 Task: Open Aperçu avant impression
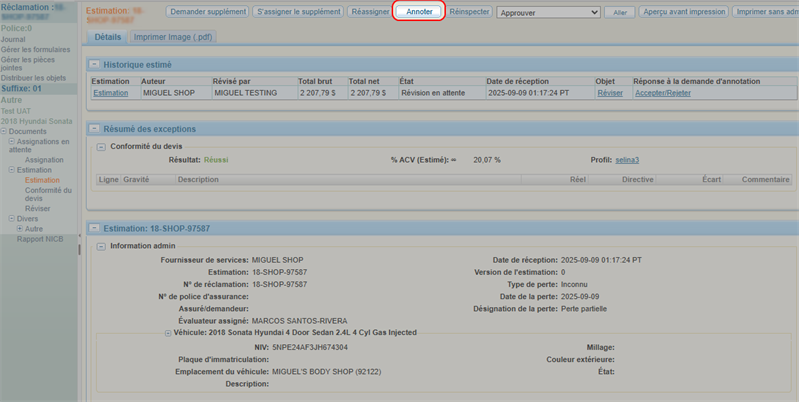tap(684, 12)
